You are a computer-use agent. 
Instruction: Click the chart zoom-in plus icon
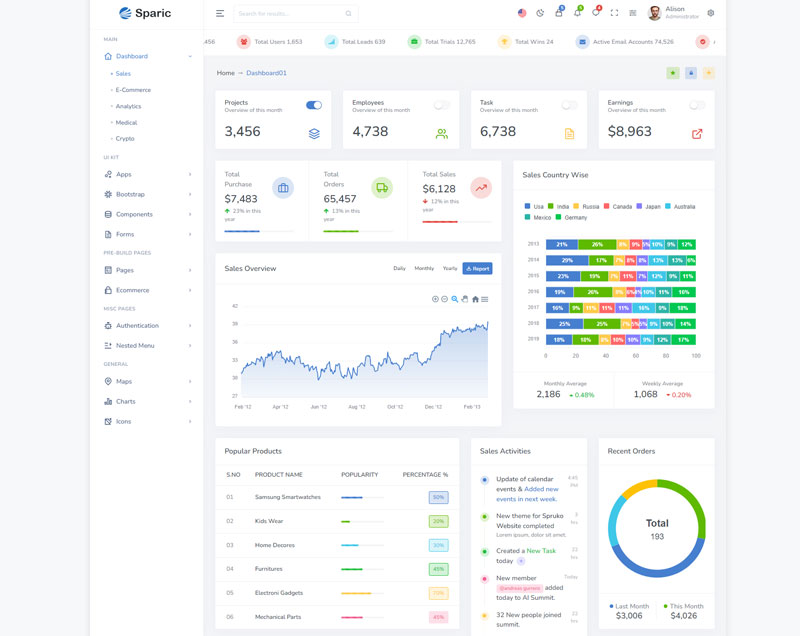click(x=435, y=299)
